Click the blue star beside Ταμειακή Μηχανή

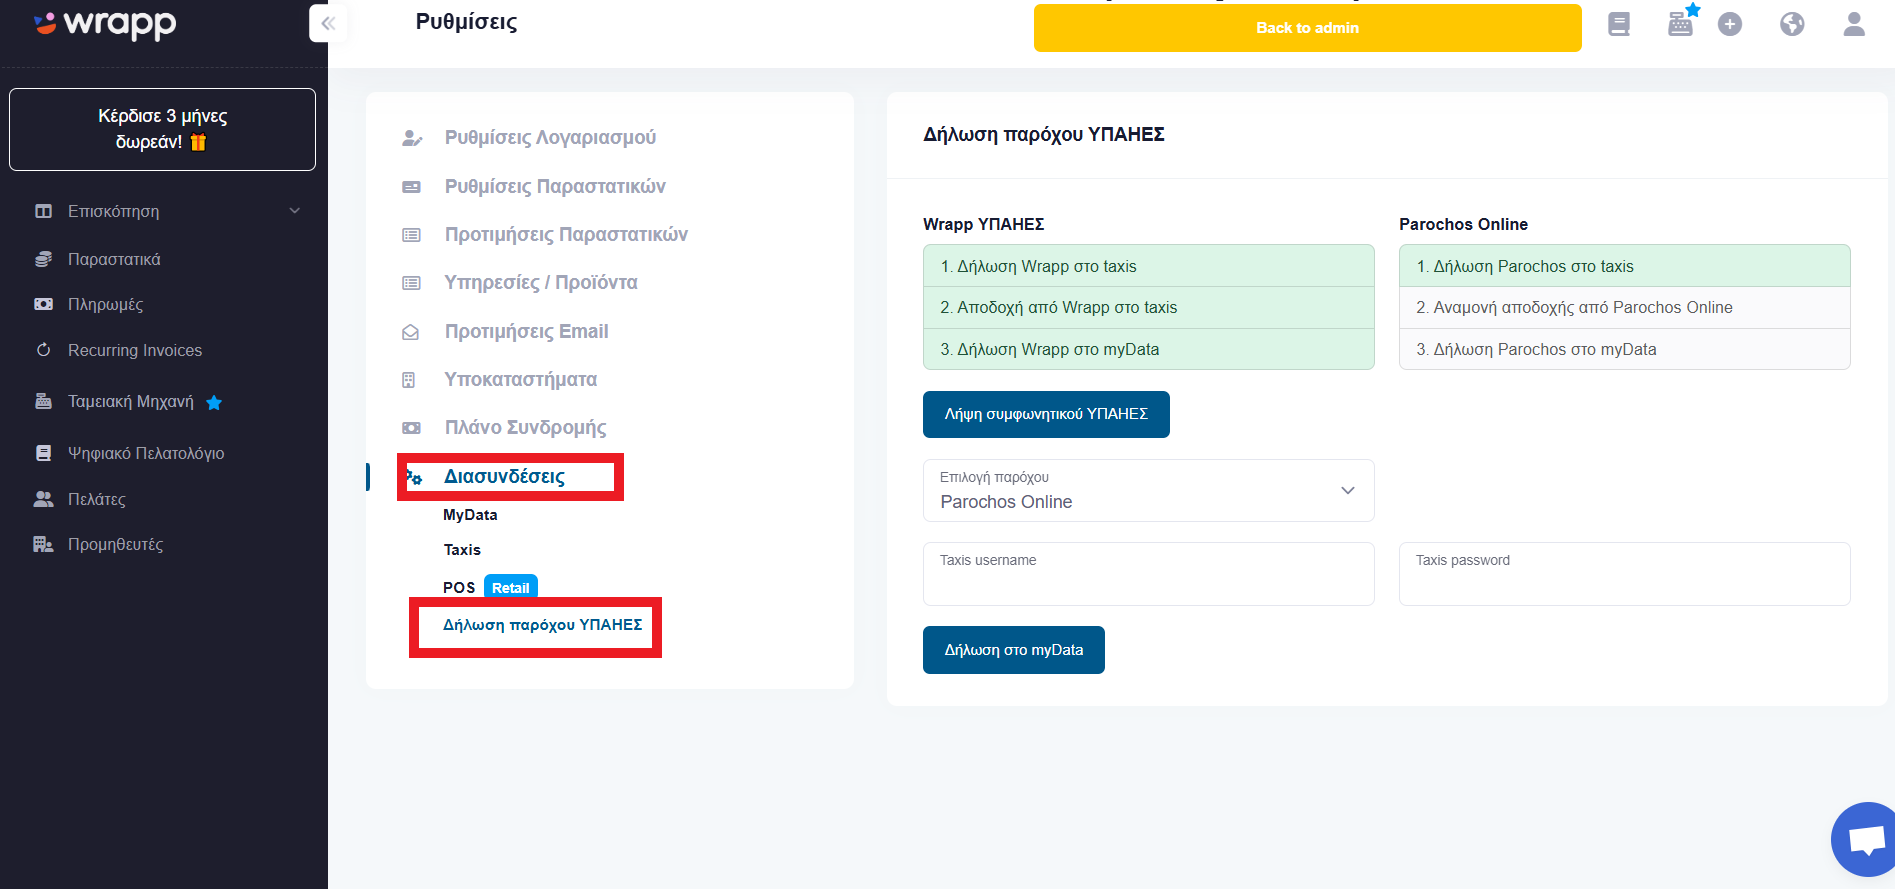tap(214, 402)
